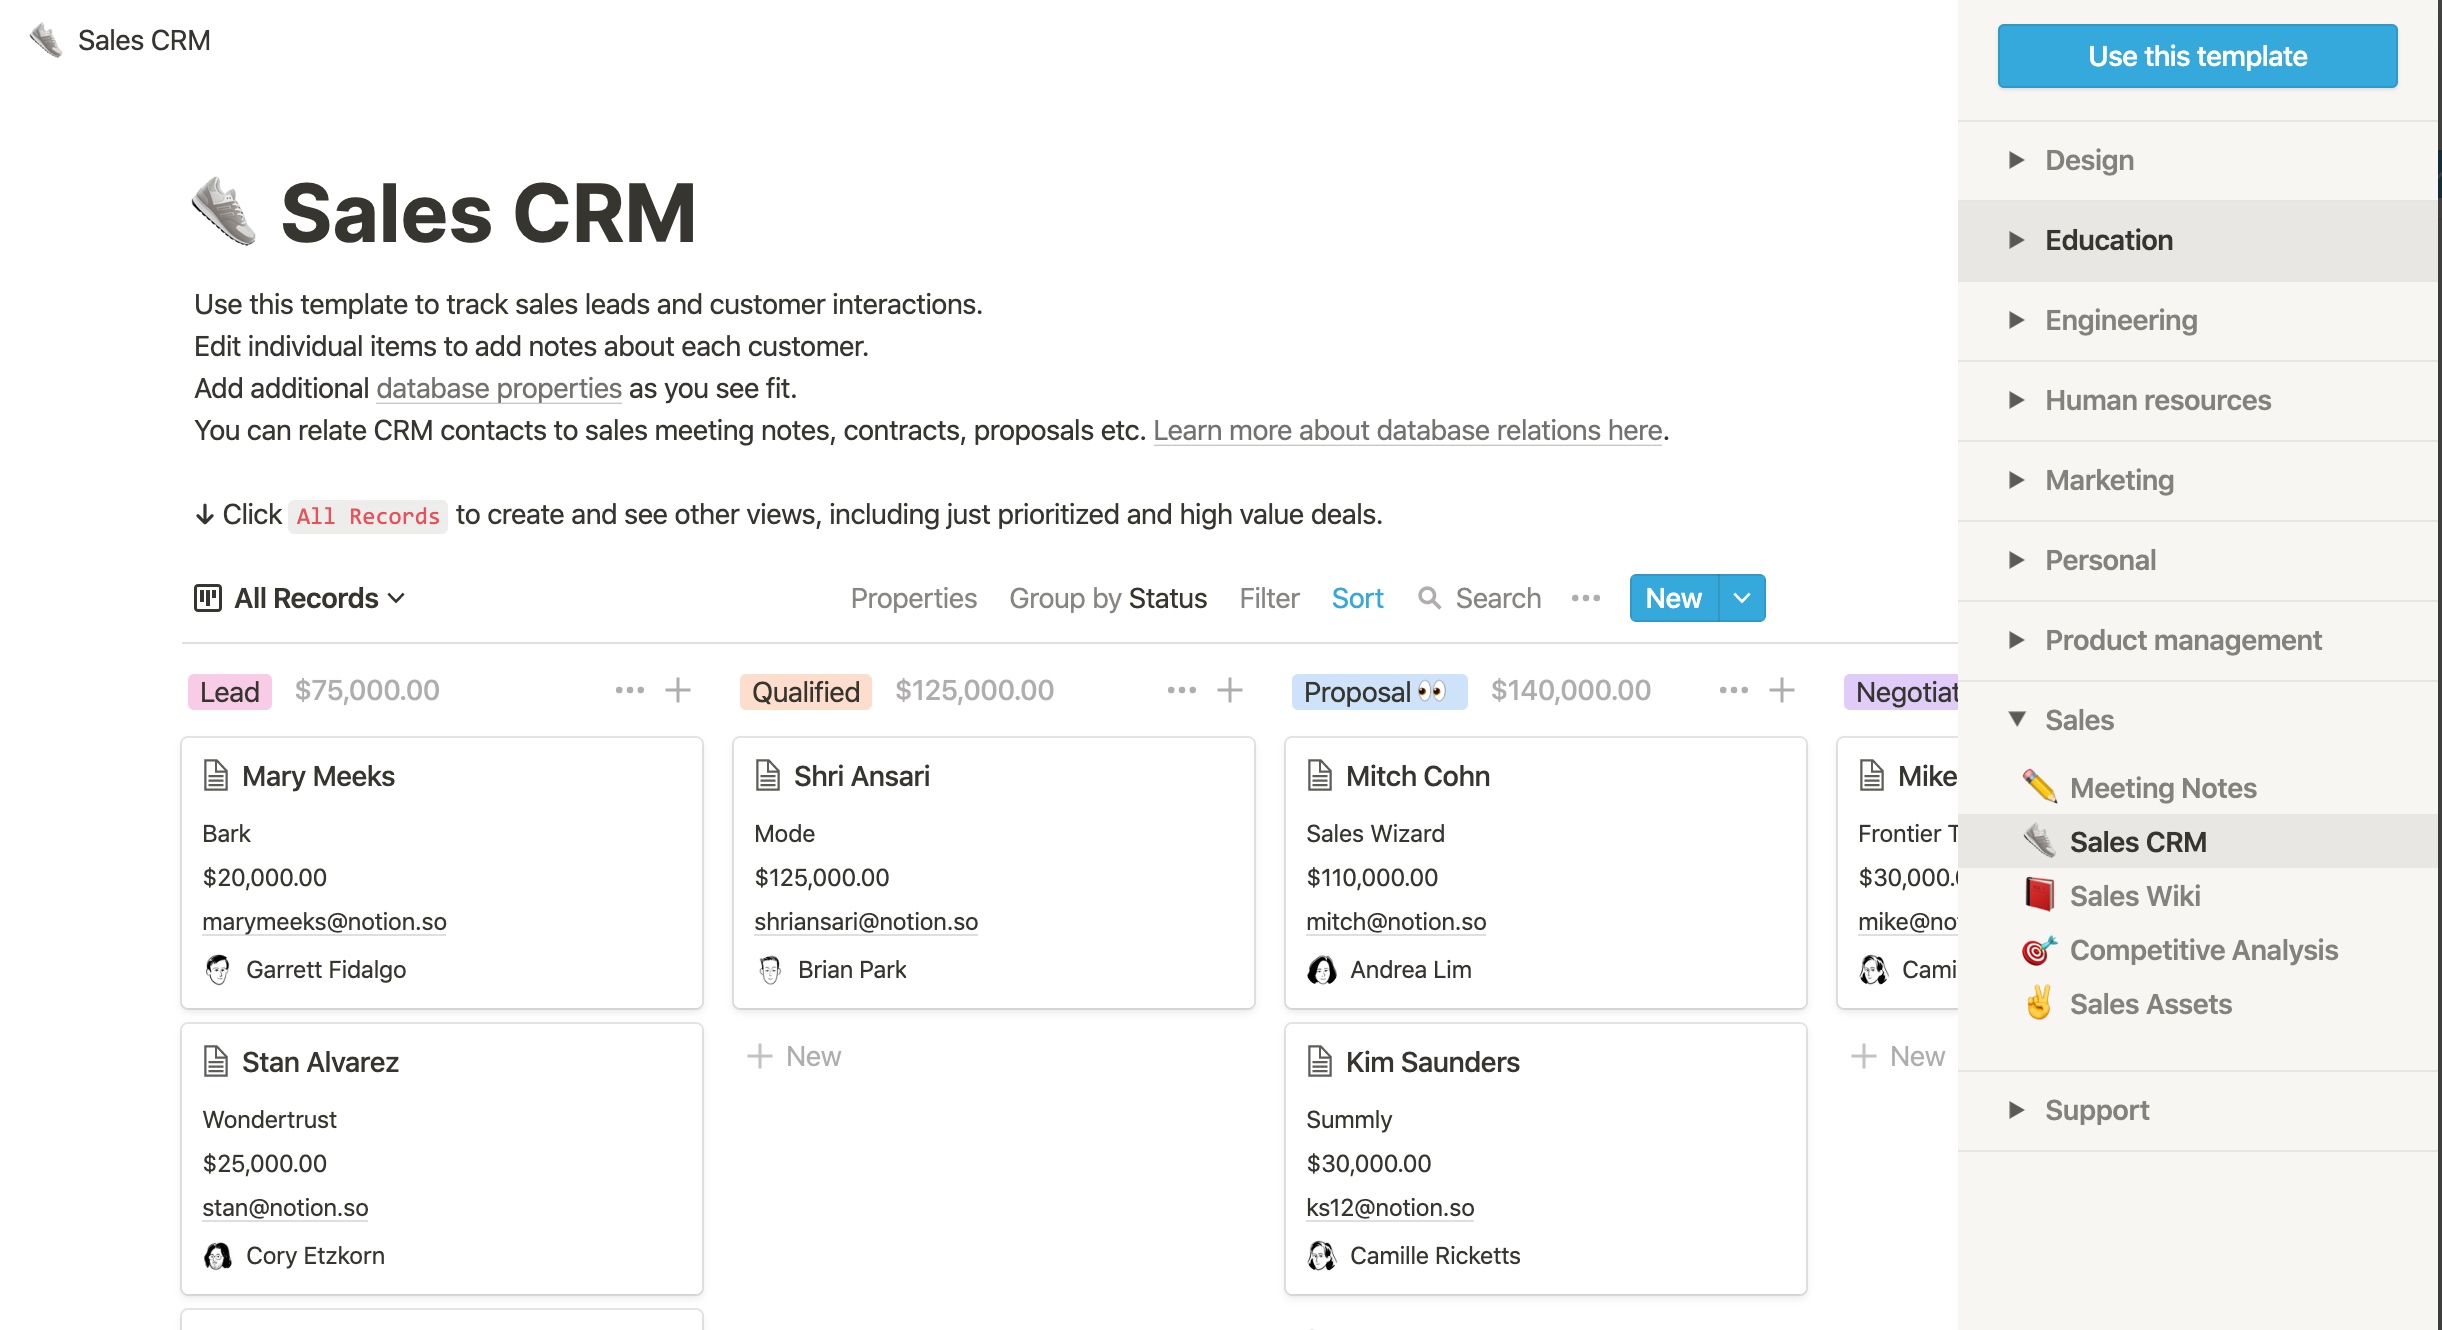Open three-dot menu for Qualified column
Screen dimensions: 2442x1330
point(1181,690)
